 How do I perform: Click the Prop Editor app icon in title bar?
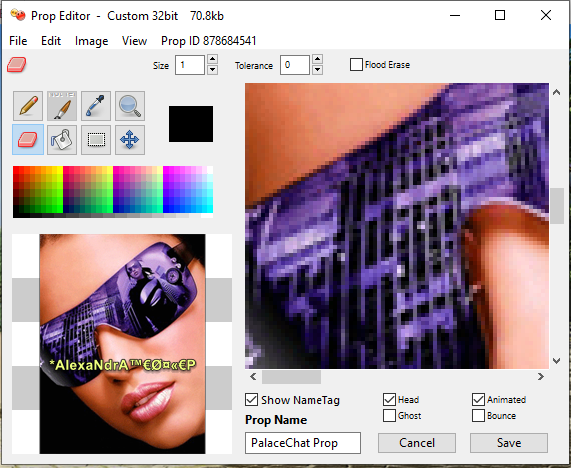click(18, 15)
